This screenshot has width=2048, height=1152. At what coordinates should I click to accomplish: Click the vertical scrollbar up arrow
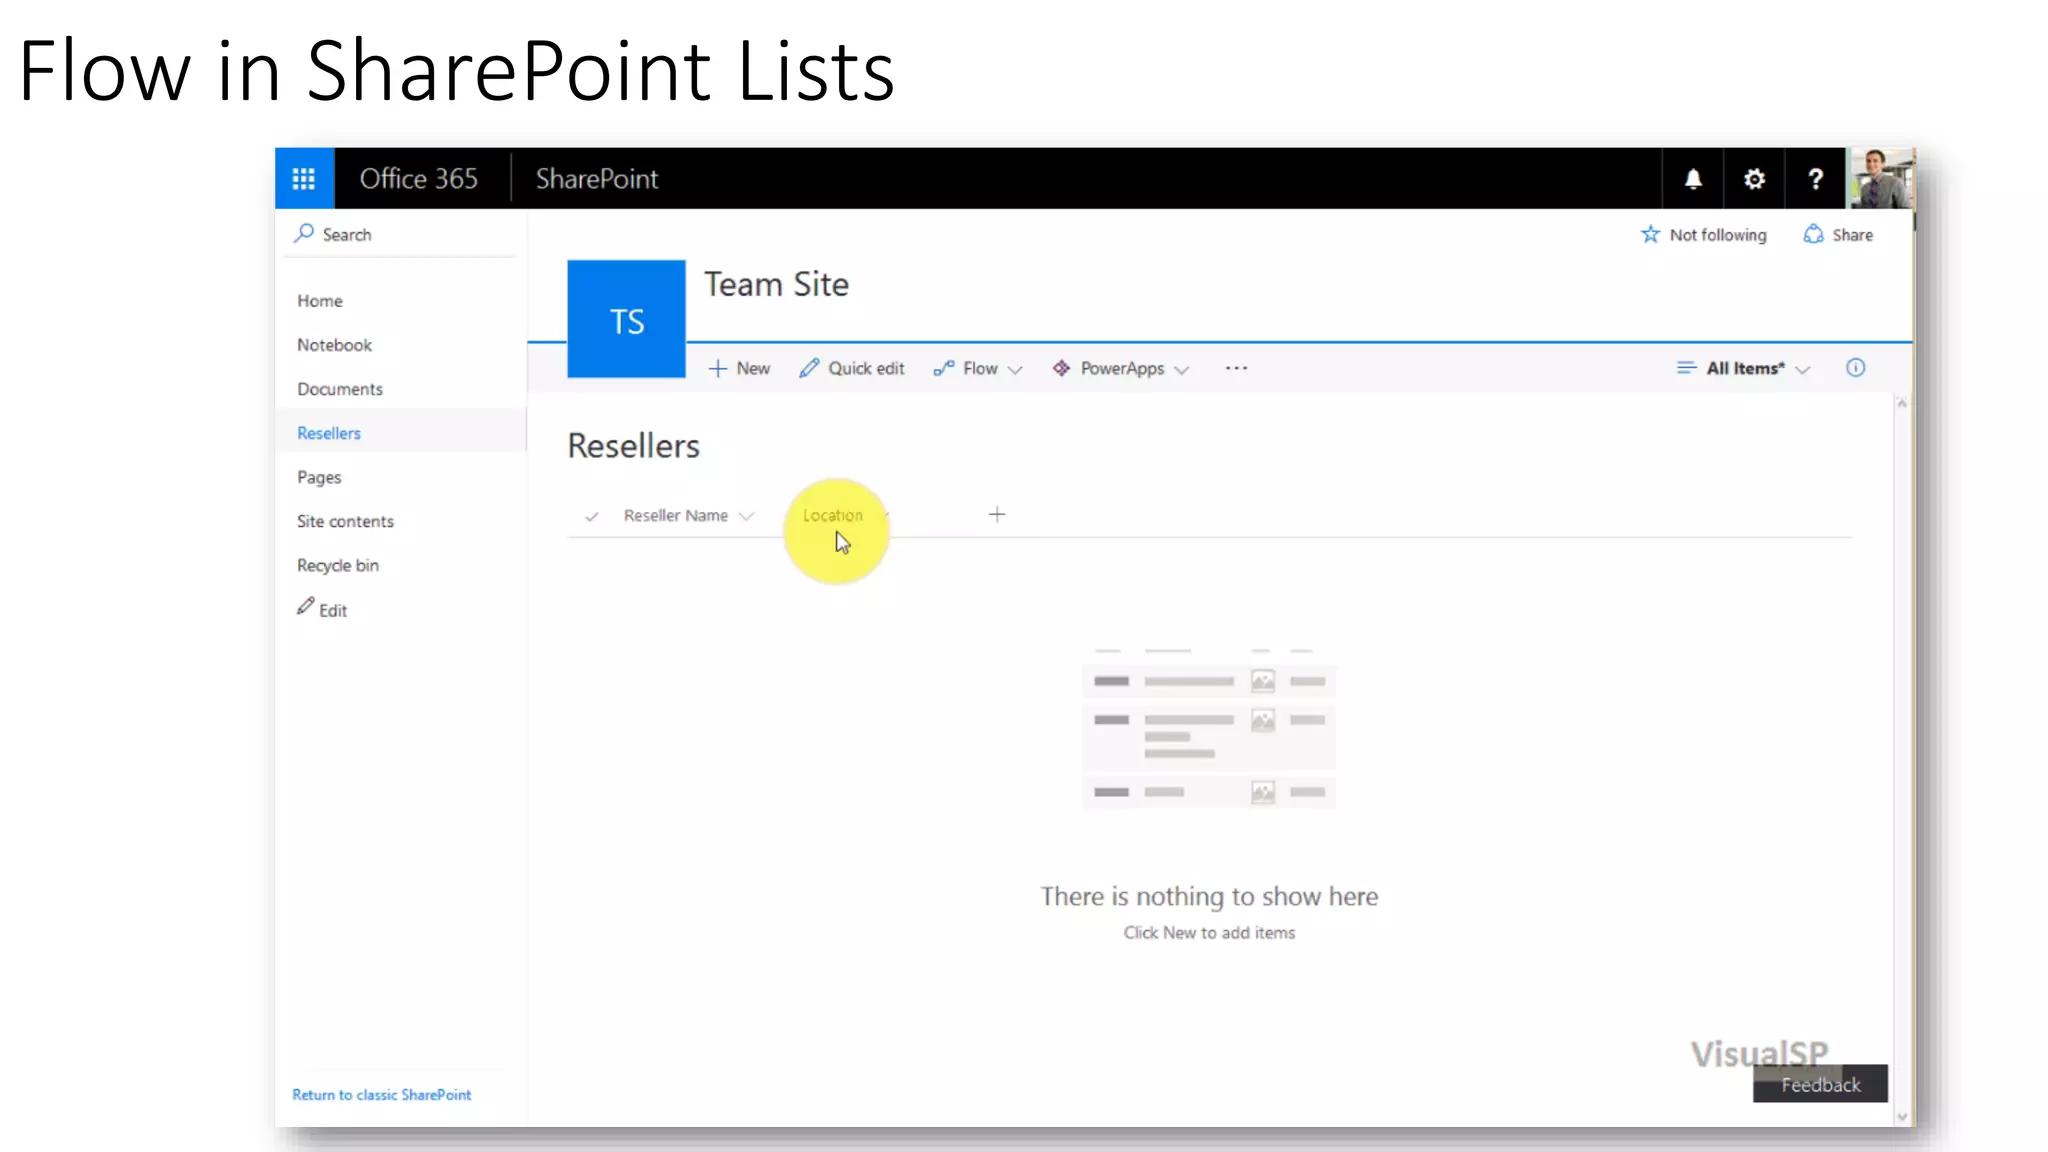pos(1902,402)
